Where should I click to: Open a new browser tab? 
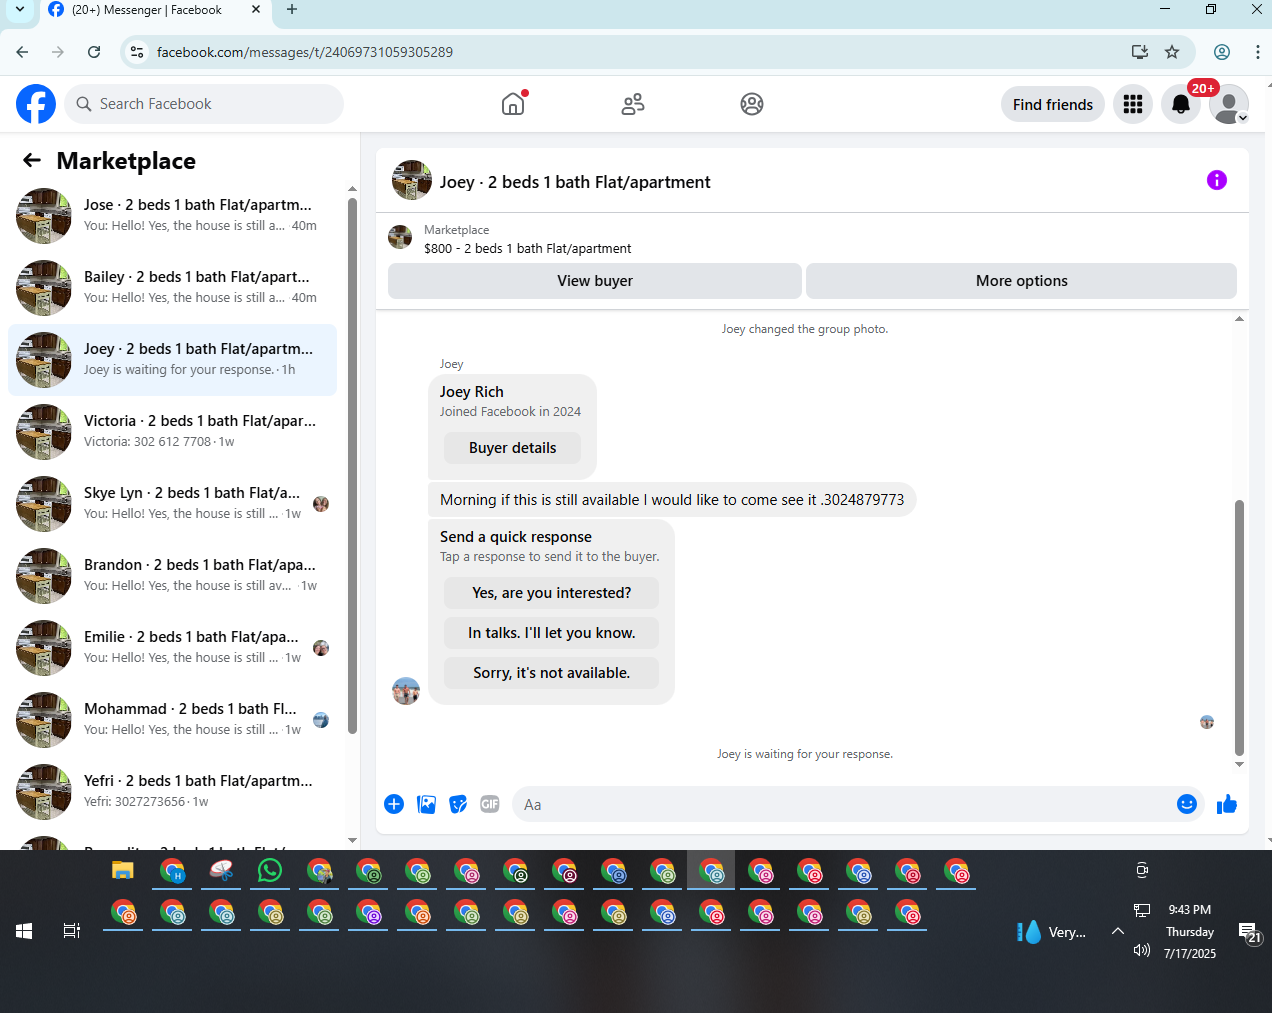[x=292, y=10]
